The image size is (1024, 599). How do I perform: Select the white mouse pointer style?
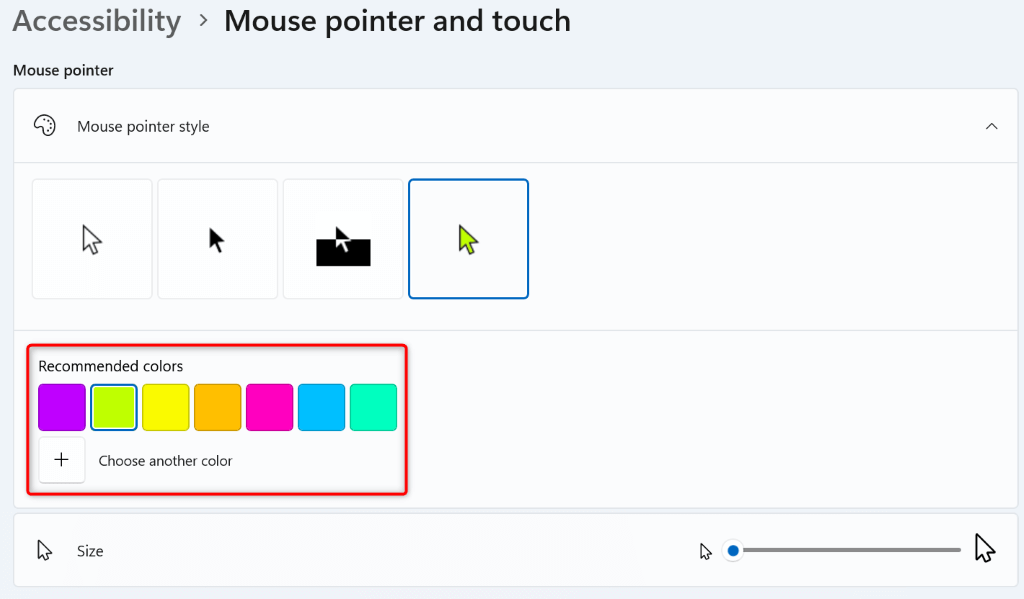pos(91,238)
